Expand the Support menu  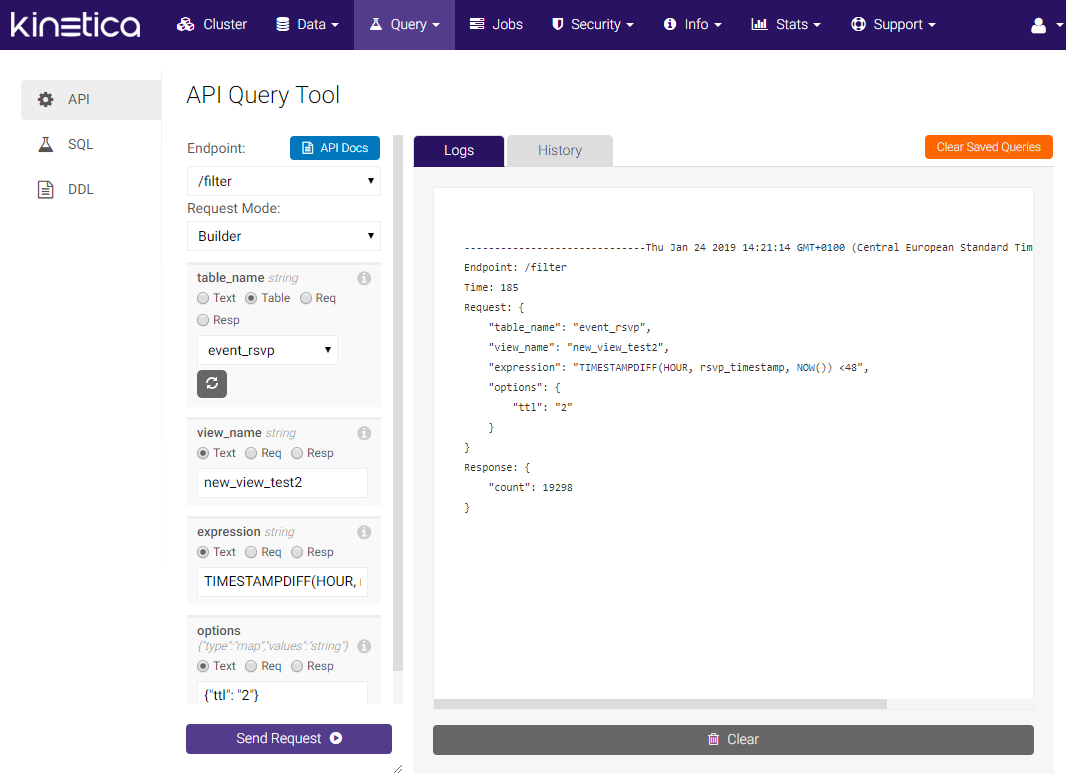[x=893, y=24]
